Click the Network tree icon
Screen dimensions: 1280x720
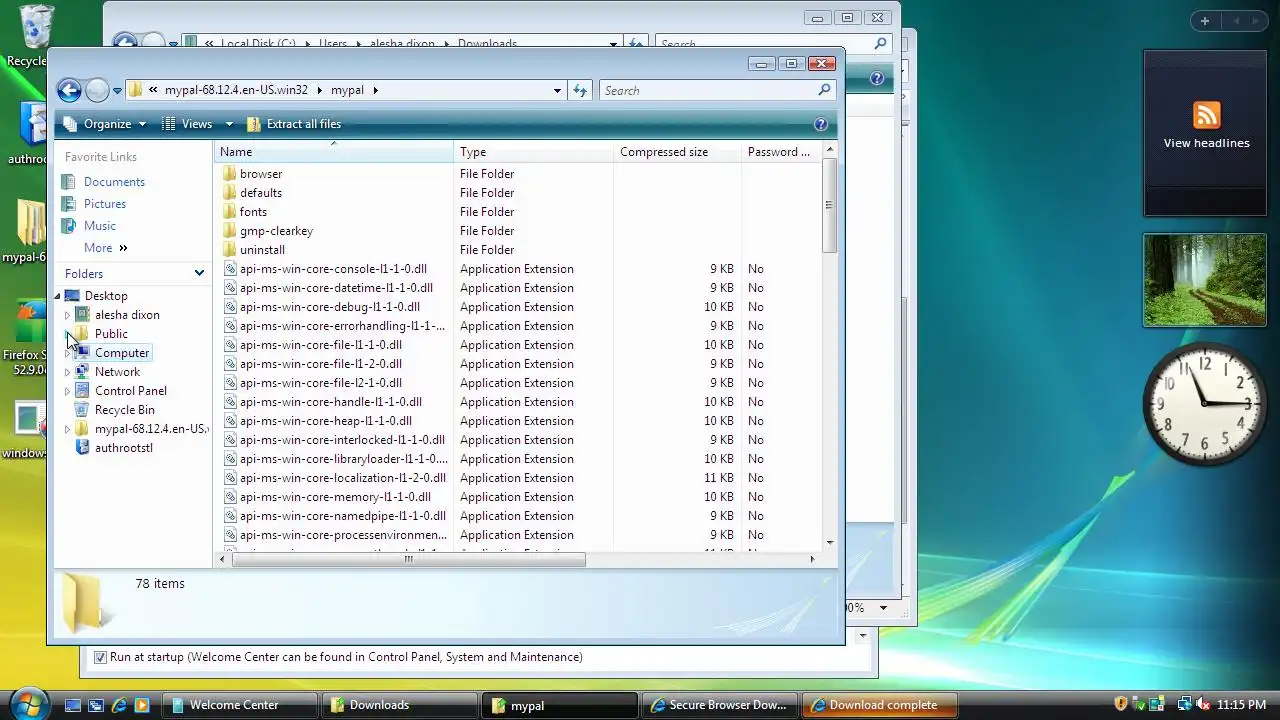(x=83, y=372)
